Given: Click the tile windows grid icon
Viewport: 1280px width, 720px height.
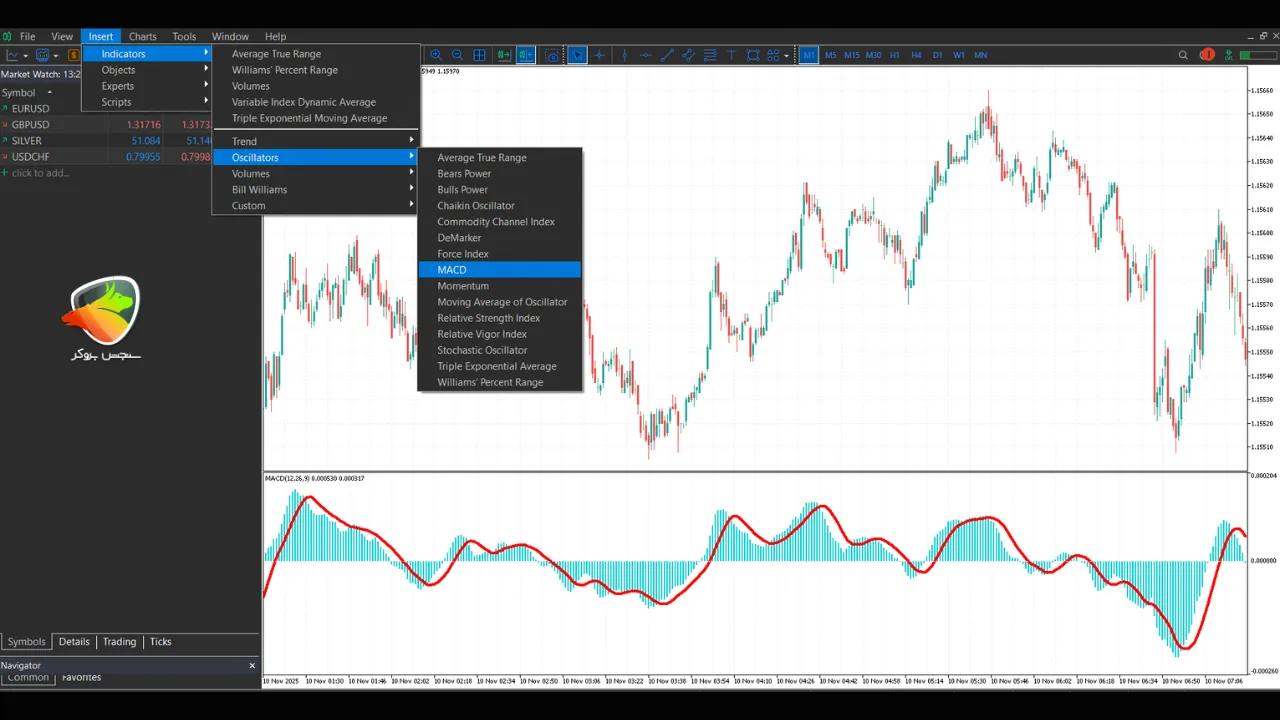Looking at the screenshot, I should [479, 55].
